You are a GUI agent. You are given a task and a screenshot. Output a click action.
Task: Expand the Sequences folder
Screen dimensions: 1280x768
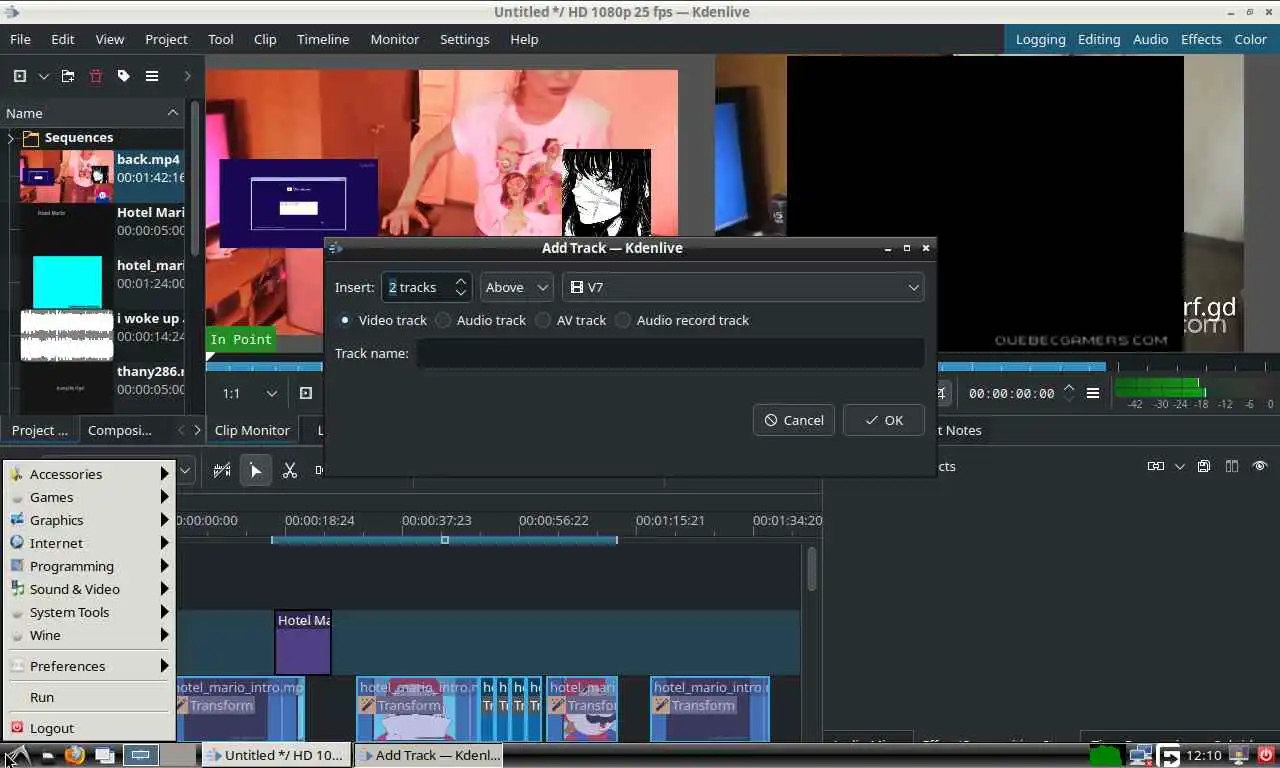pyautogui.click(x=11, y=138)
